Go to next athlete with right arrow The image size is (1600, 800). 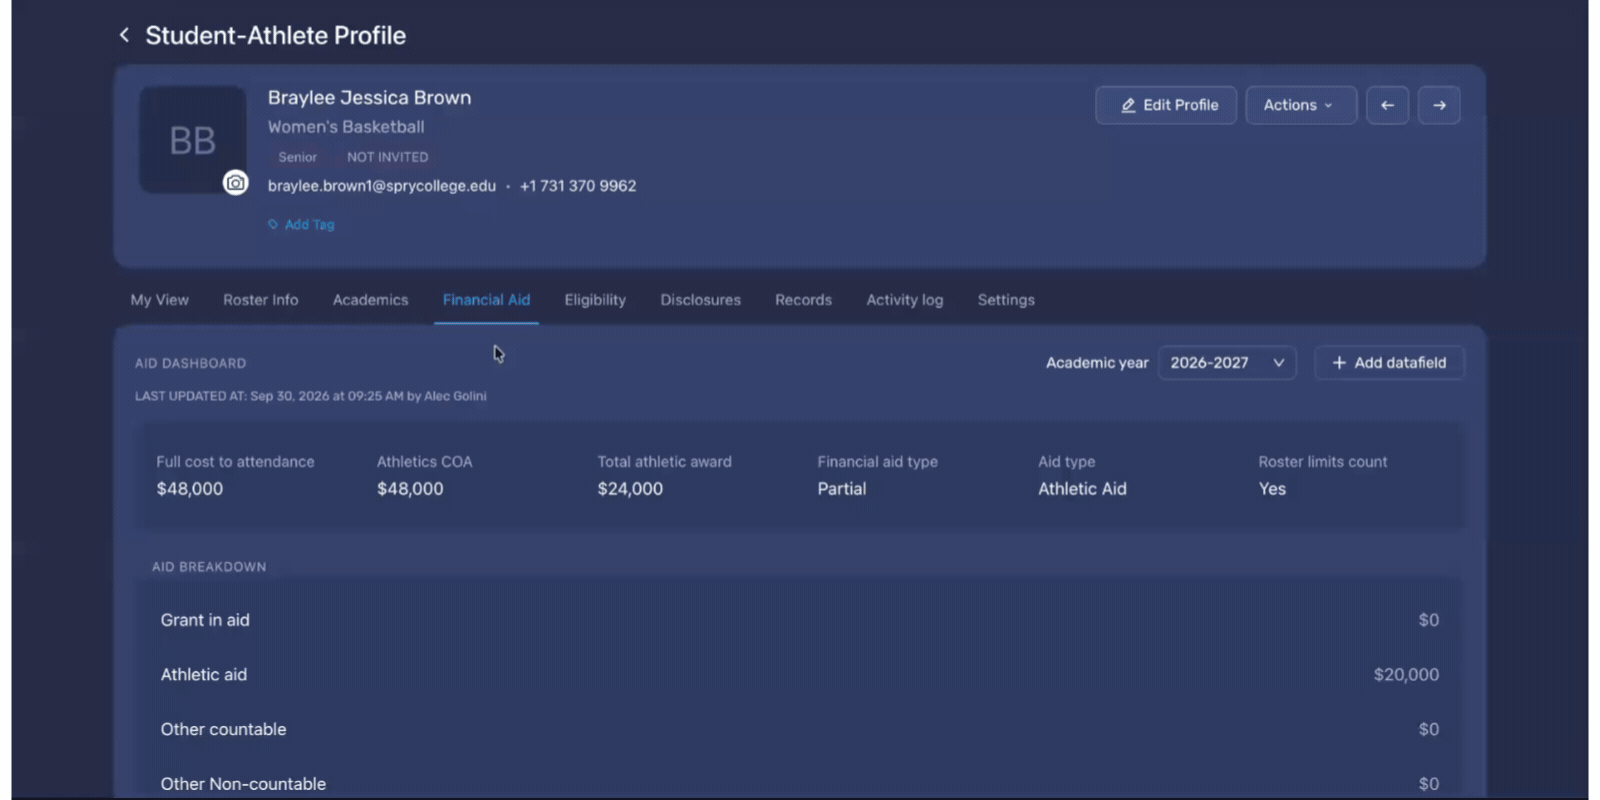click(1439, 105)
